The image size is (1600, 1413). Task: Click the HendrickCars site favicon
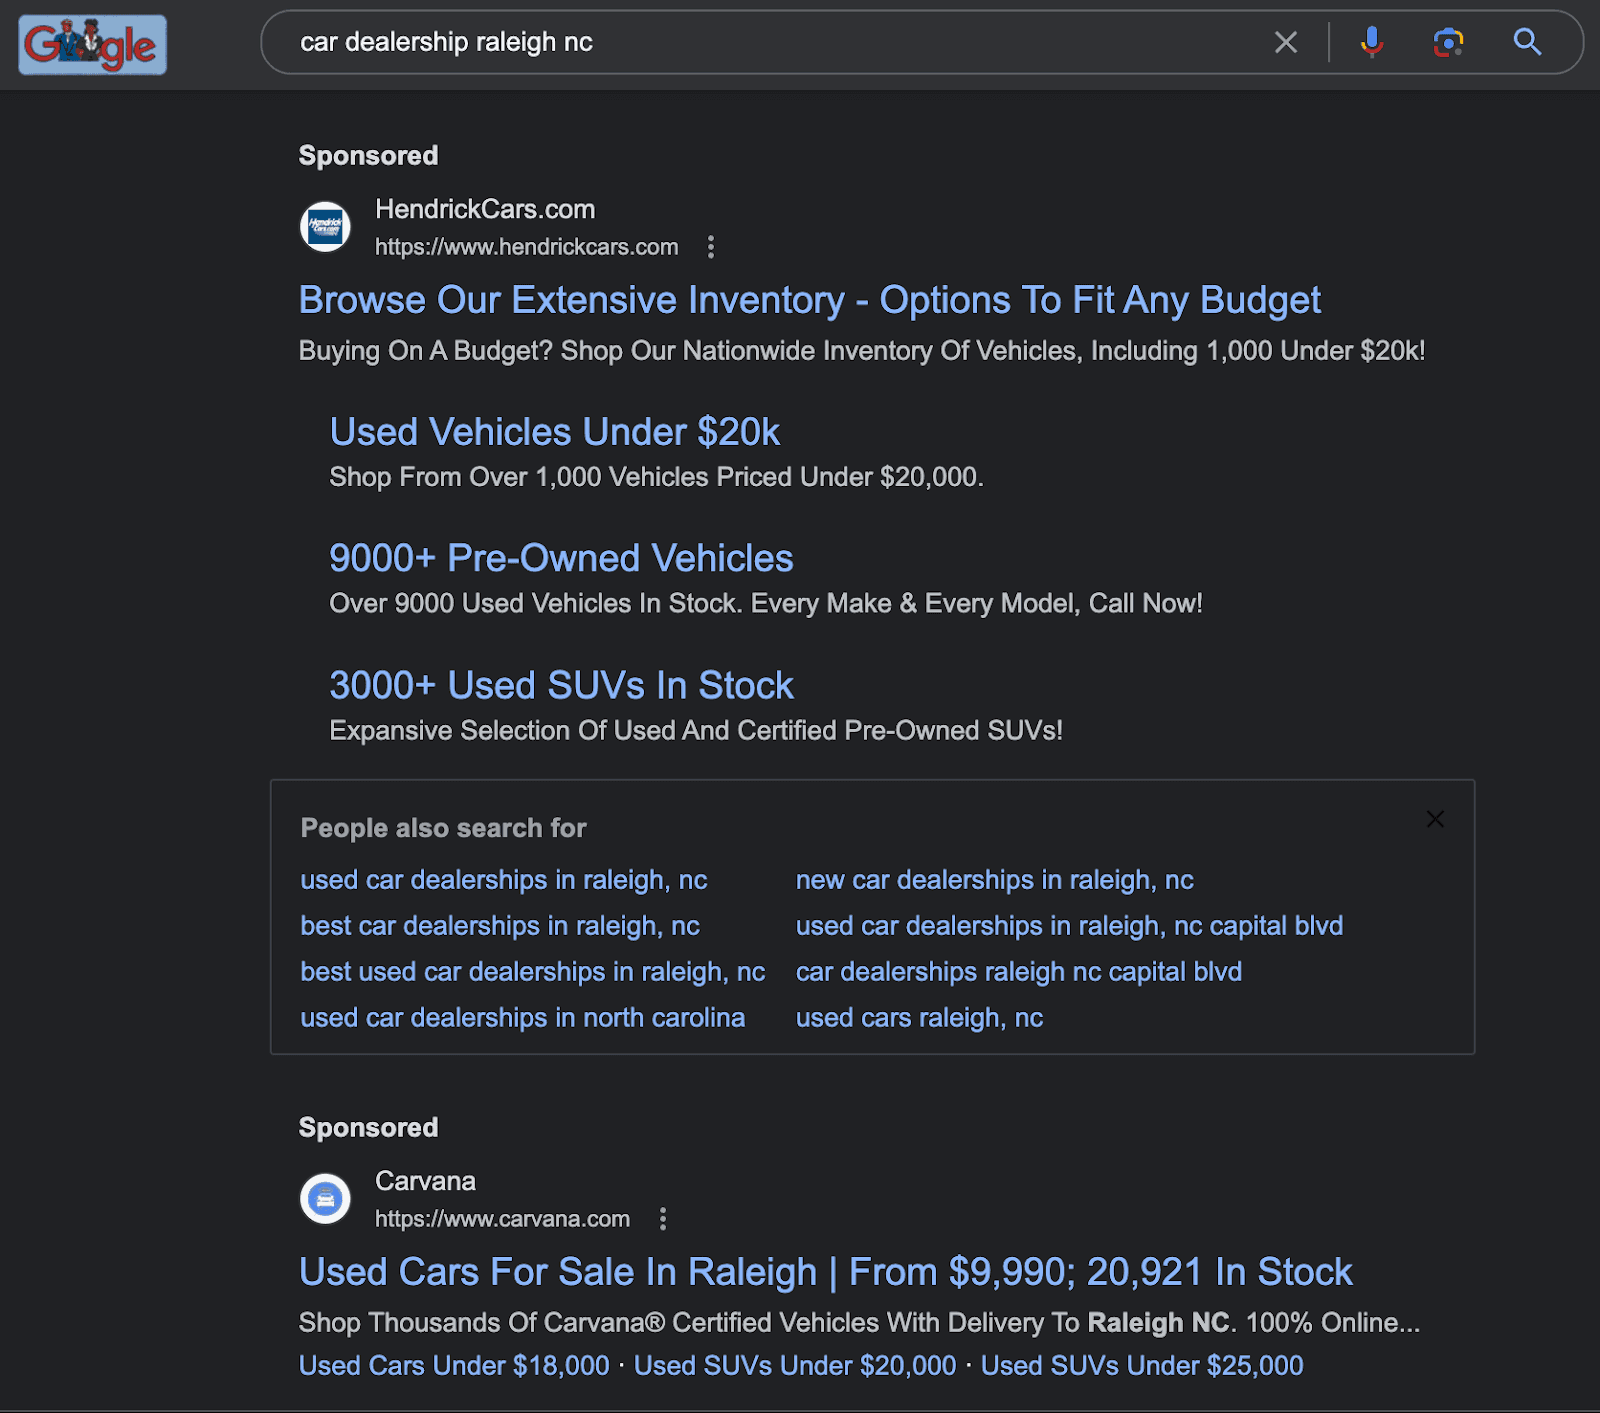325,227
